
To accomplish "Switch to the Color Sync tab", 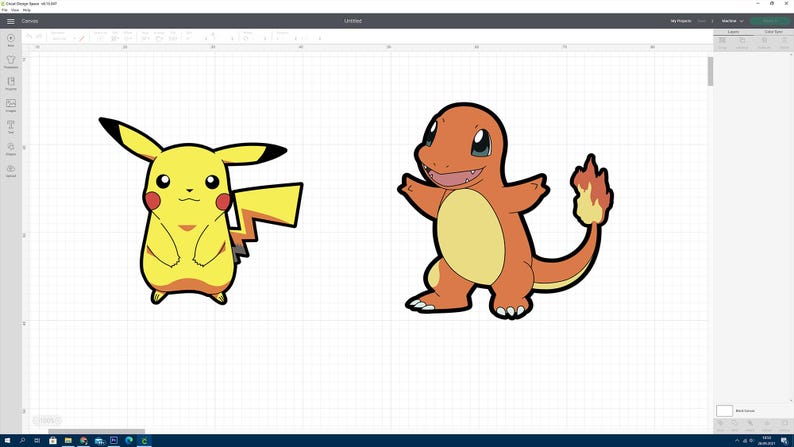I will tap(773, 32).
